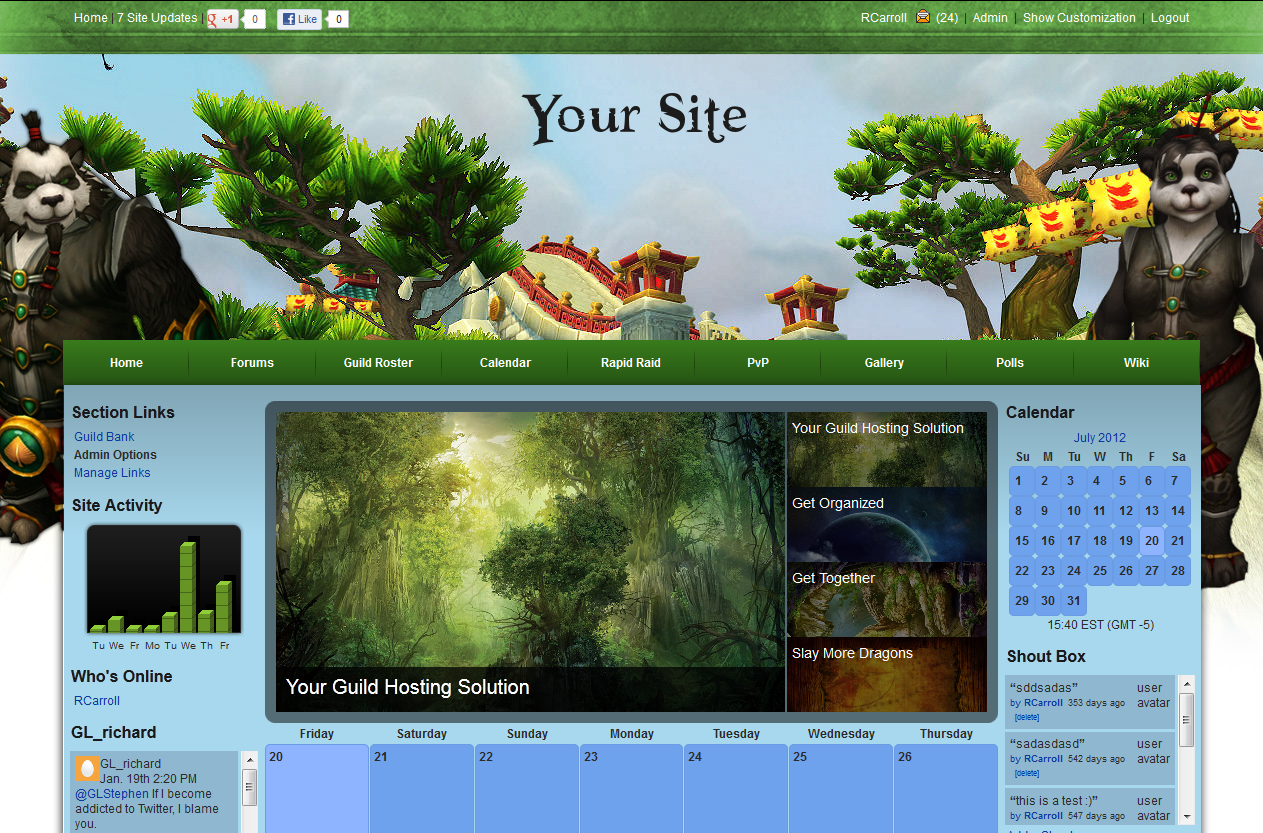Screen dimensions: 1263x833
Task: Click GL_richard's orange Twitter avatar
Action: pos(87,769)
